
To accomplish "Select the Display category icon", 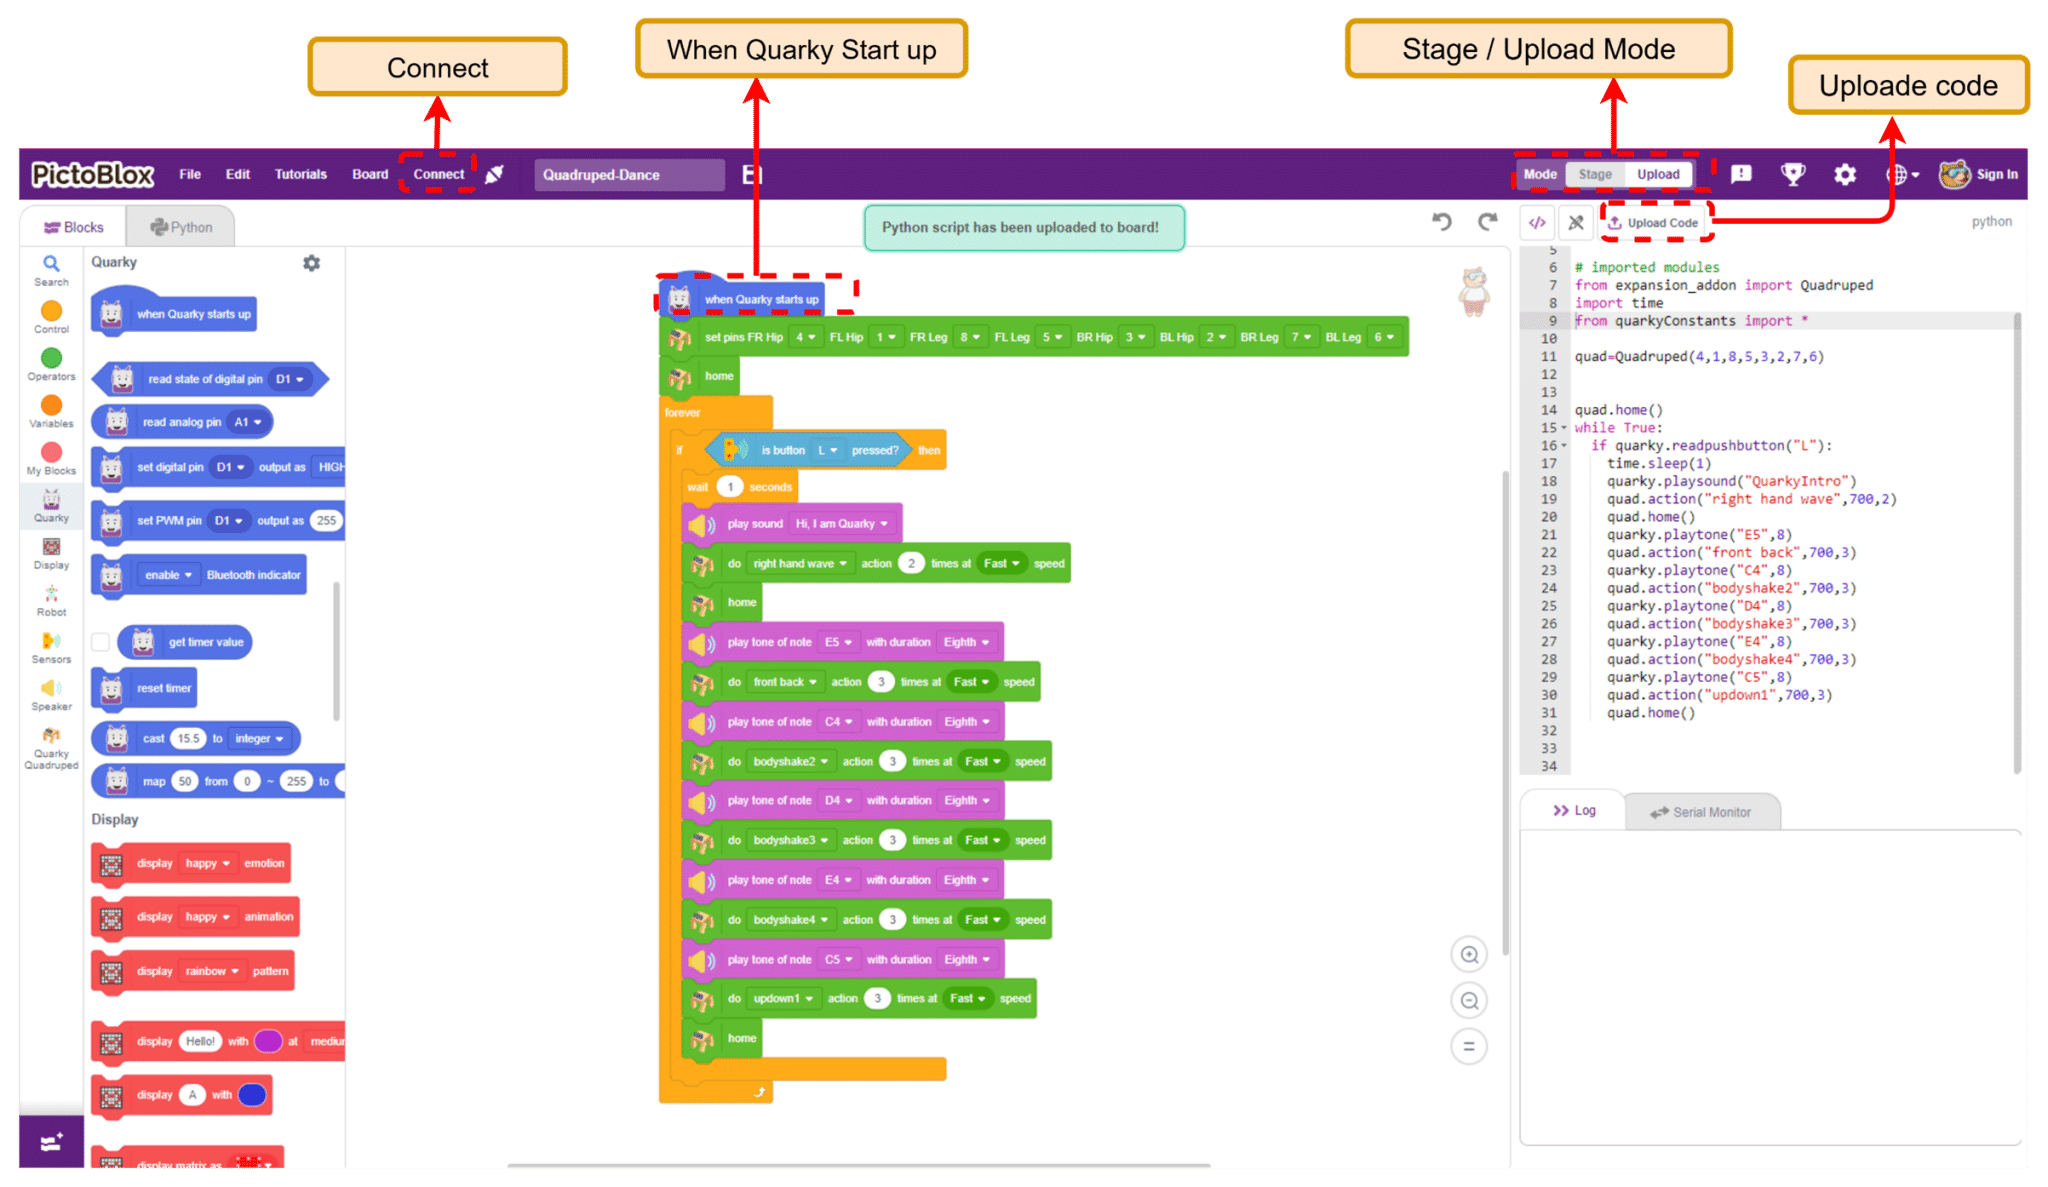I will click(x=51, y=553).
